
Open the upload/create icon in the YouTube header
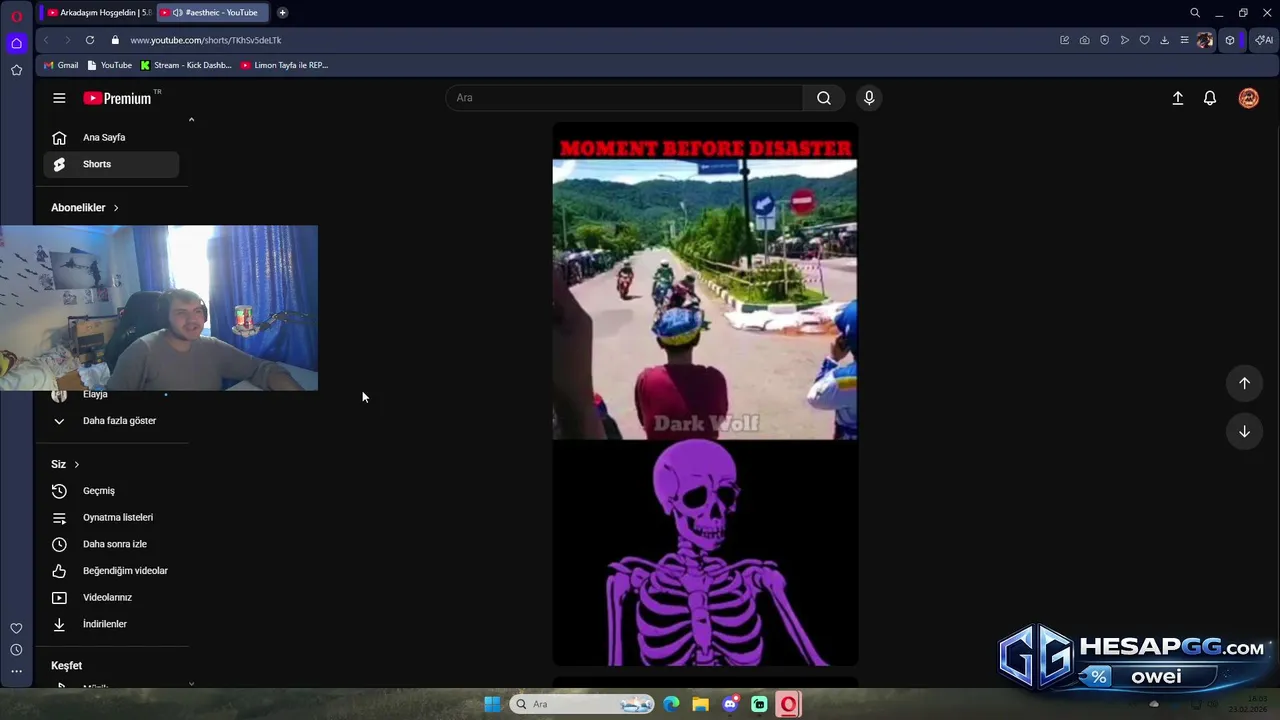tap(1178, 98)
